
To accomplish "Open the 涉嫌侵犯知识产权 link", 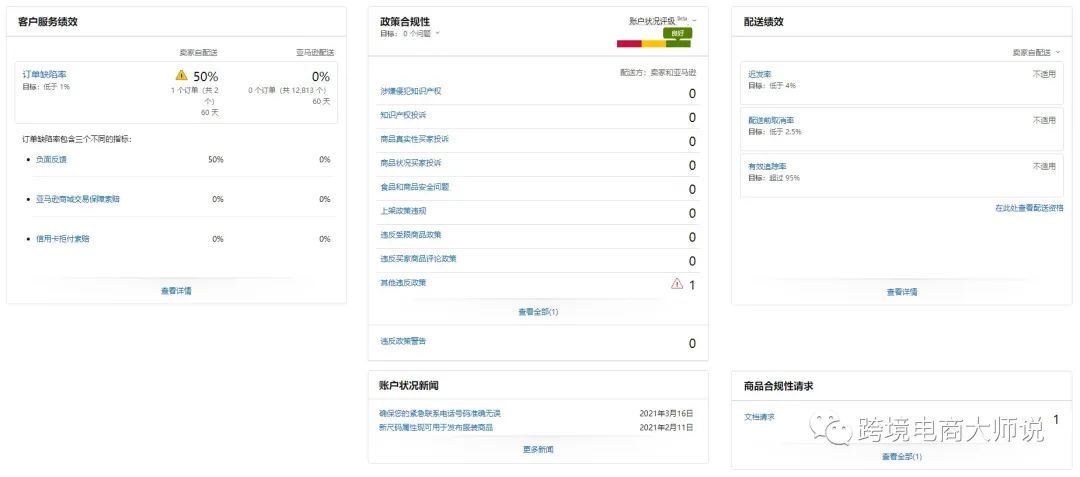I will pos(411,91).
